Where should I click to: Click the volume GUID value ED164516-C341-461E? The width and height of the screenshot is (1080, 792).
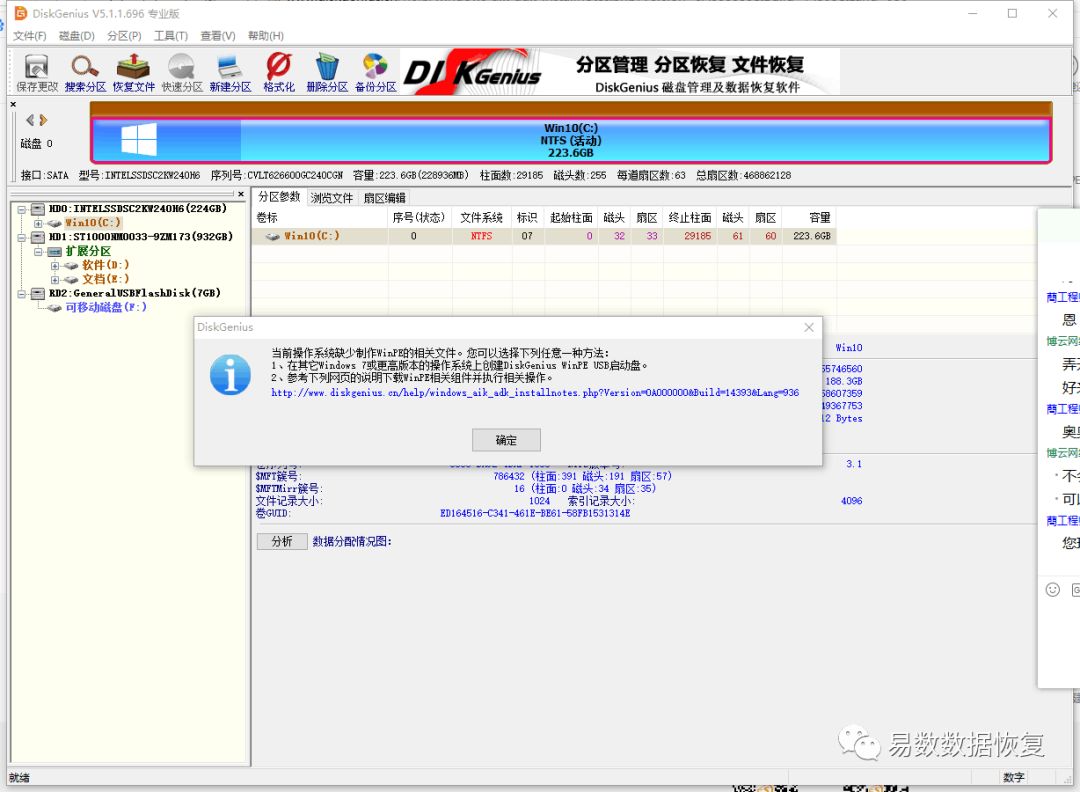point(535,514)
